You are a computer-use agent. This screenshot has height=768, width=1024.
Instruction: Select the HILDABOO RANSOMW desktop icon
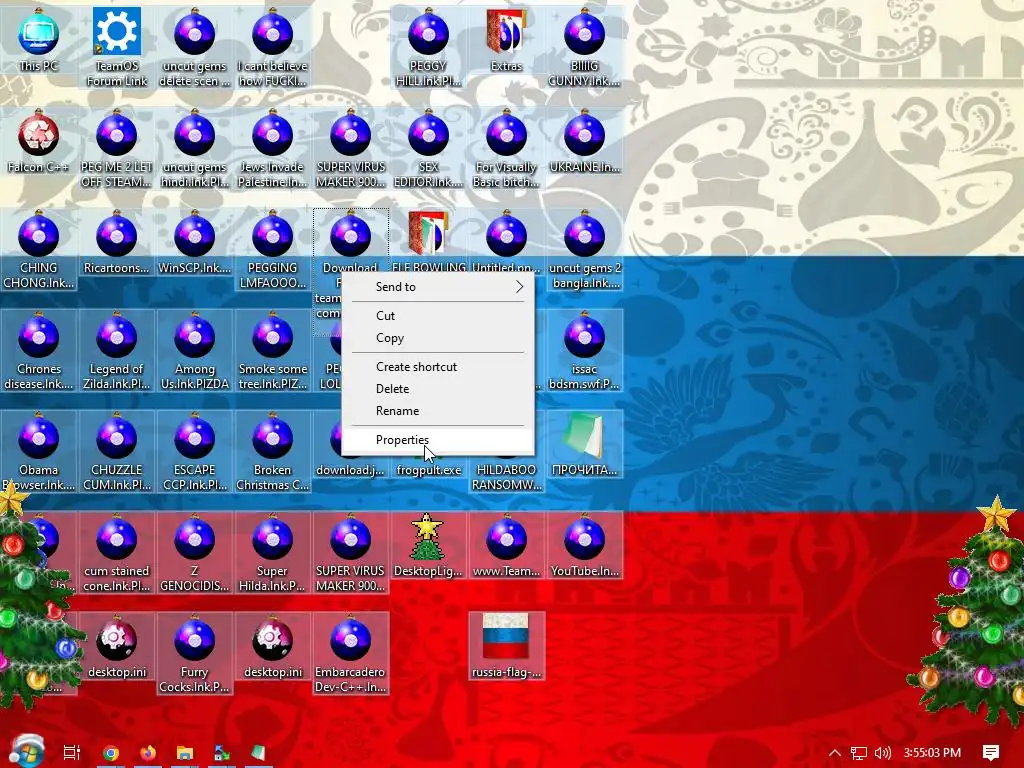click(506, 477)
